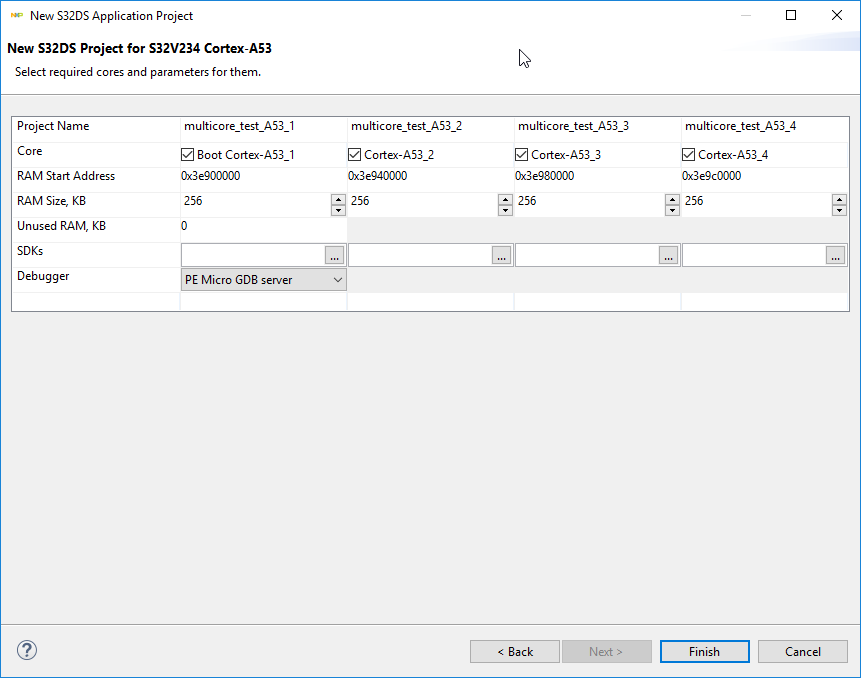Toggle the Cortex-A53_2 core checkbox
Image resolution: width=861 pixels, height=678 pixels.
[355, 155]
